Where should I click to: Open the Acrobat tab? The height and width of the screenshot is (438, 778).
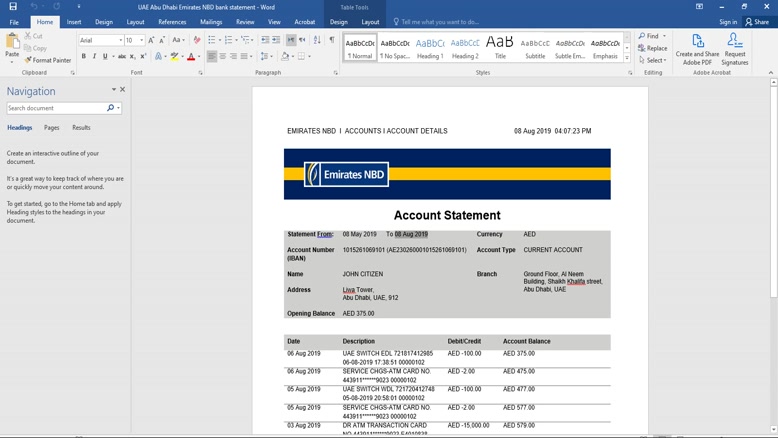point(305,22)
